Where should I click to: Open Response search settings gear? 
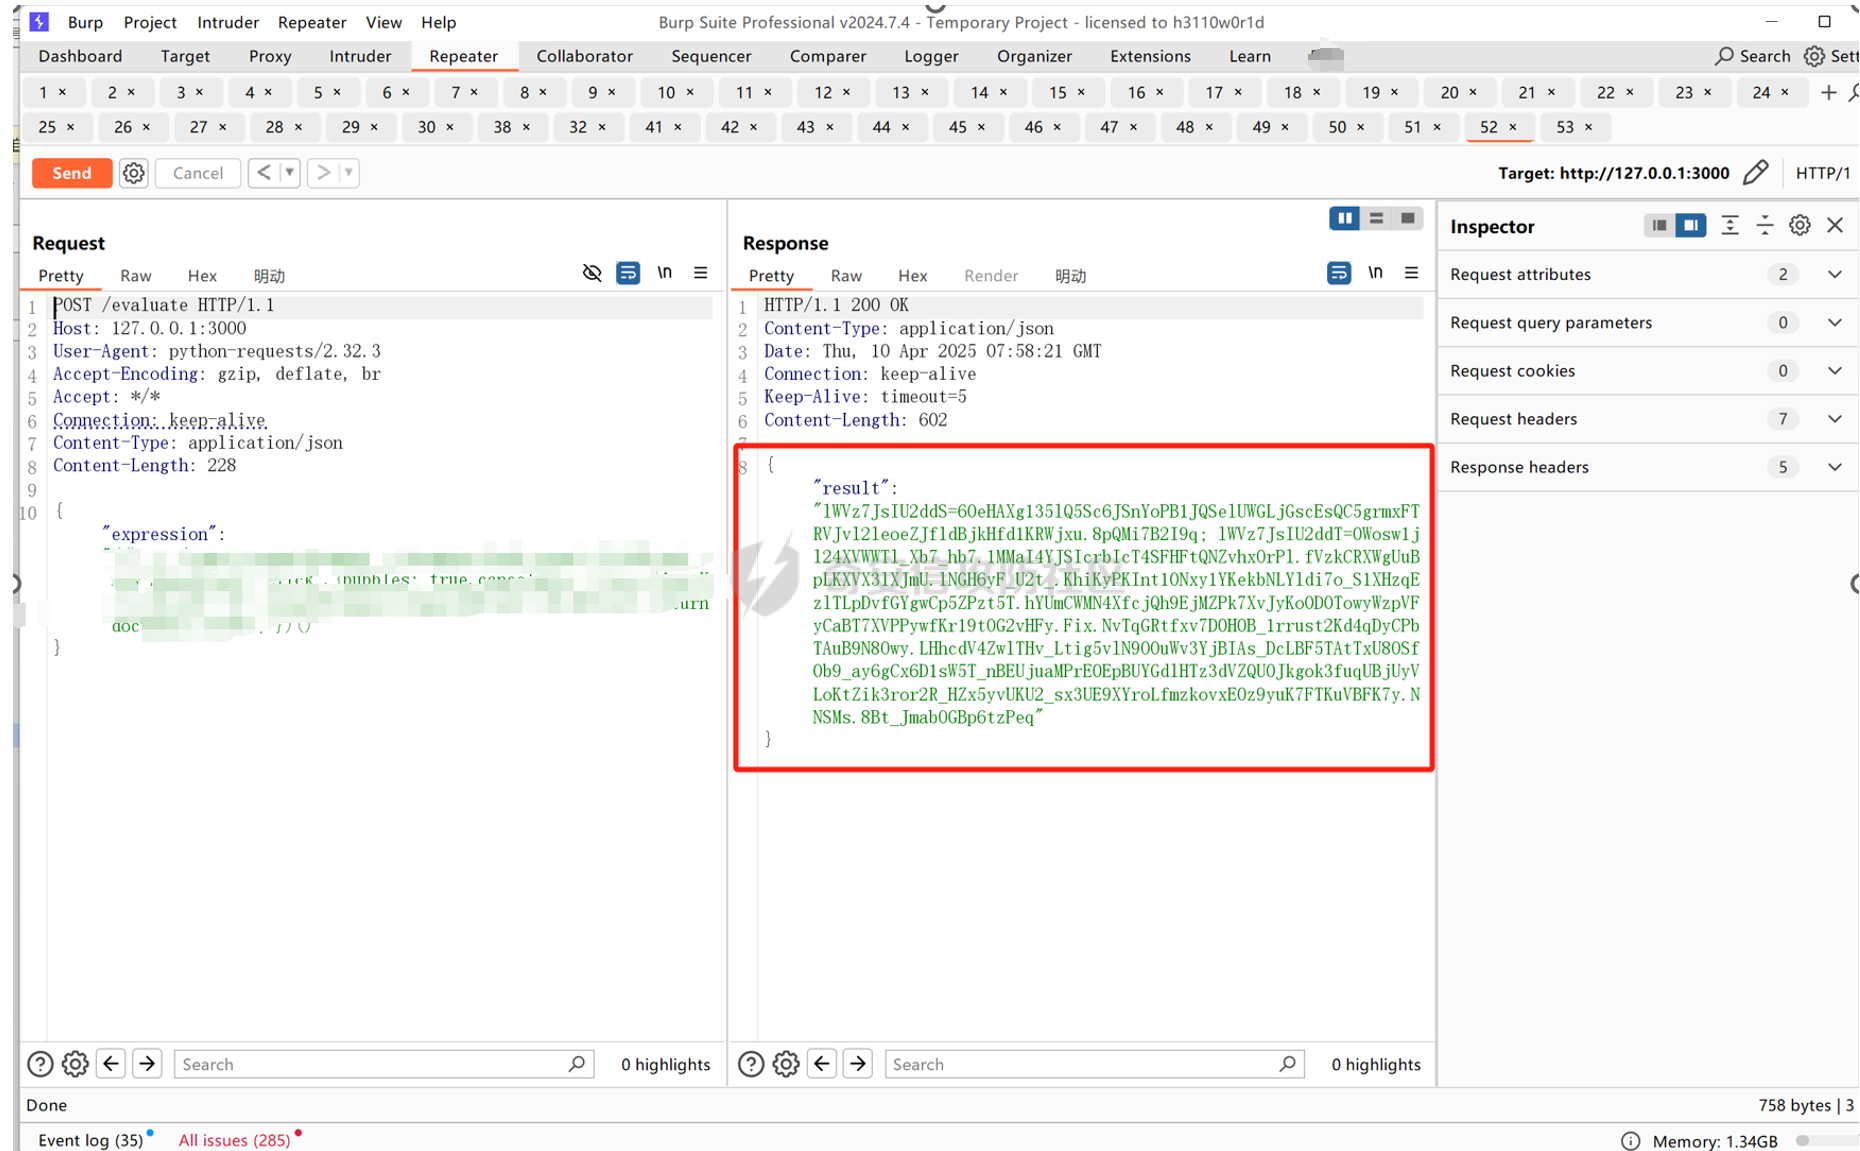coord(786,1064)
